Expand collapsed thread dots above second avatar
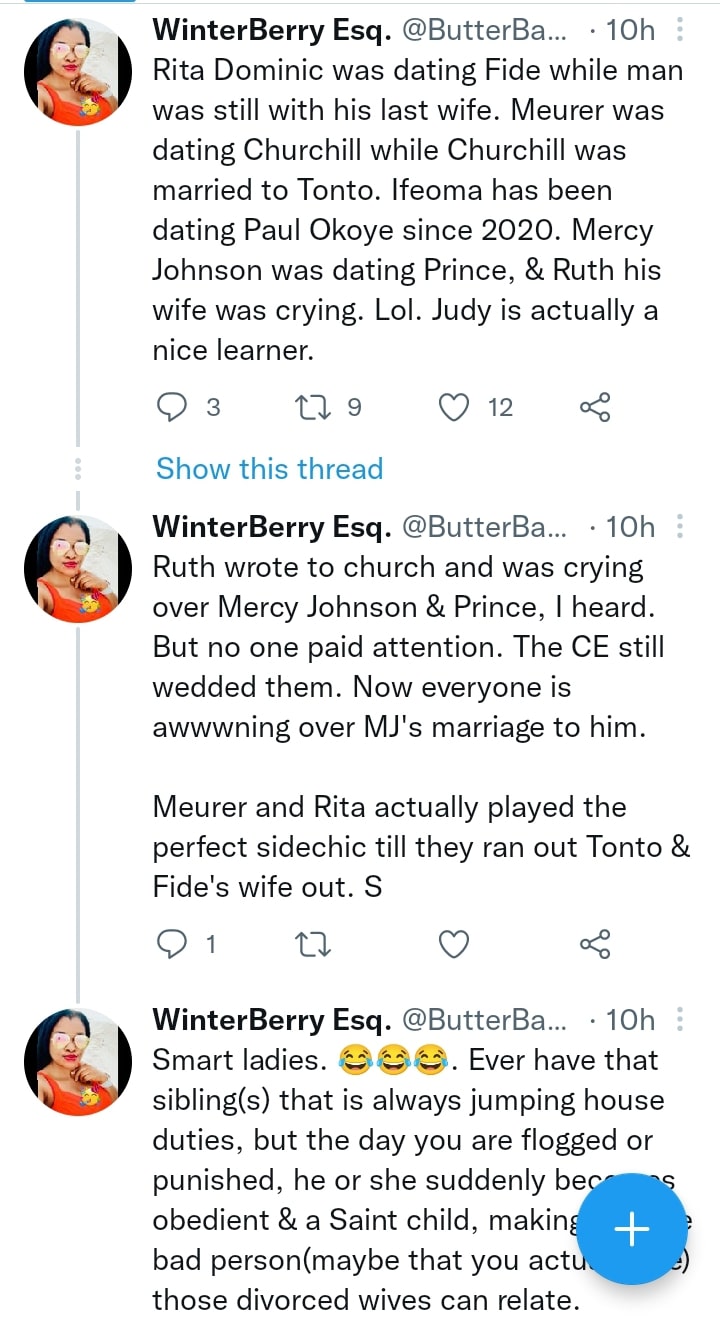The height and width of the screenshot is (1328, 720). (x=77, y=468)
